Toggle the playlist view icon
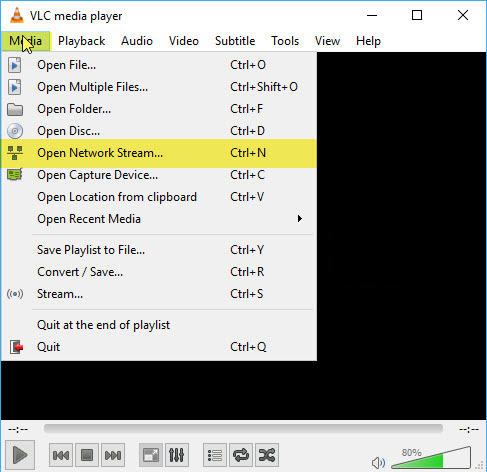This screenshot has height=472, width=487. 215,455
